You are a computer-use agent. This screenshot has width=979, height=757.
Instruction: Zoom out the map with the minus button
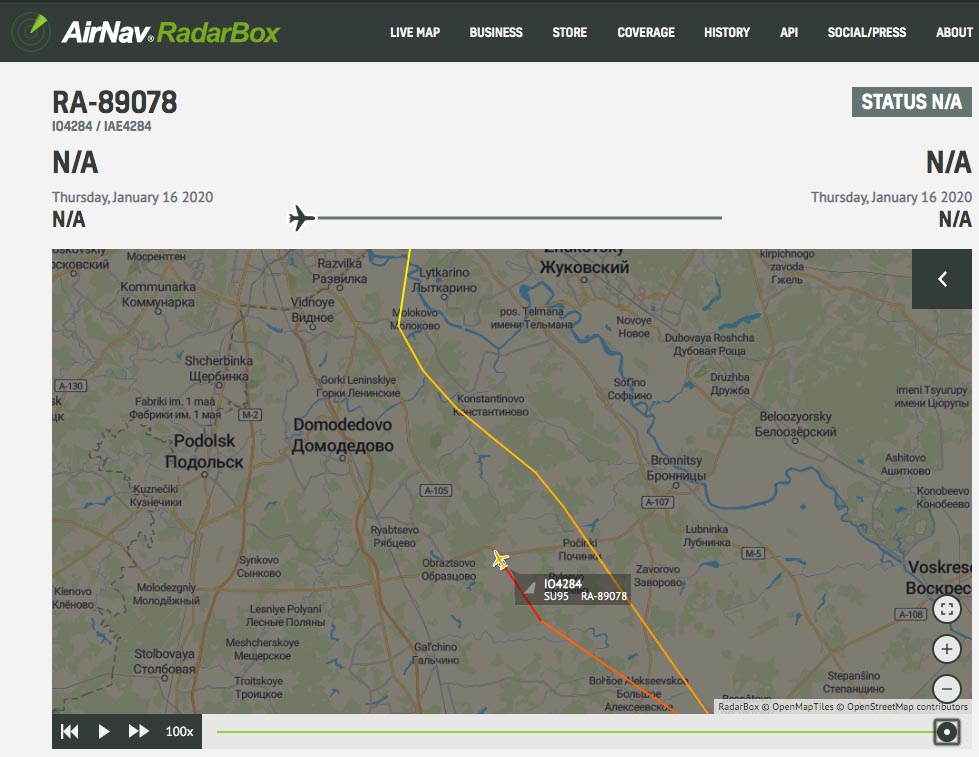(x=947, y=689)
